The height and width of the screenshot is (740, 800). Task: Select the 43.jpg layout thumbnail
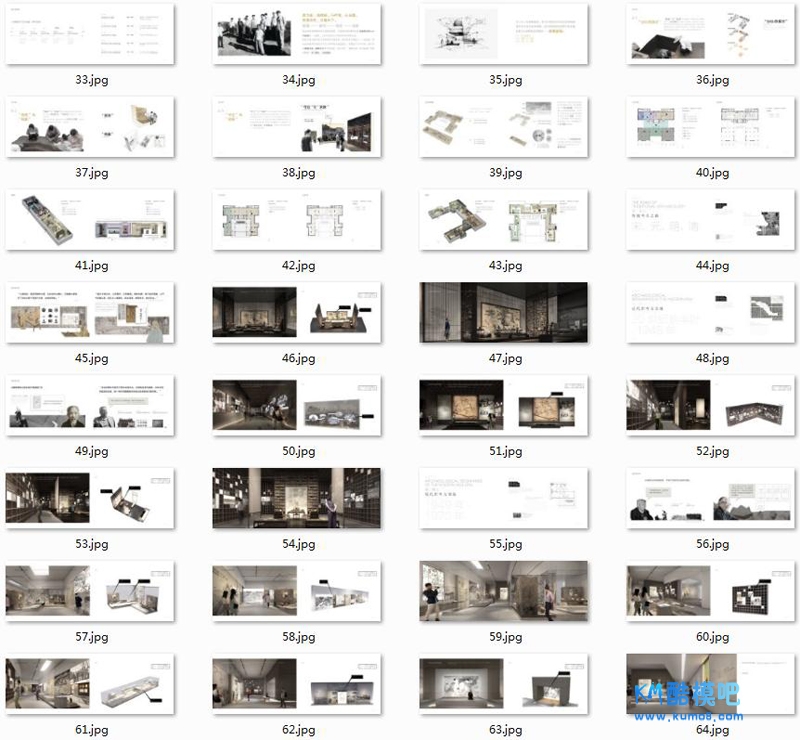tap(504, 220)
